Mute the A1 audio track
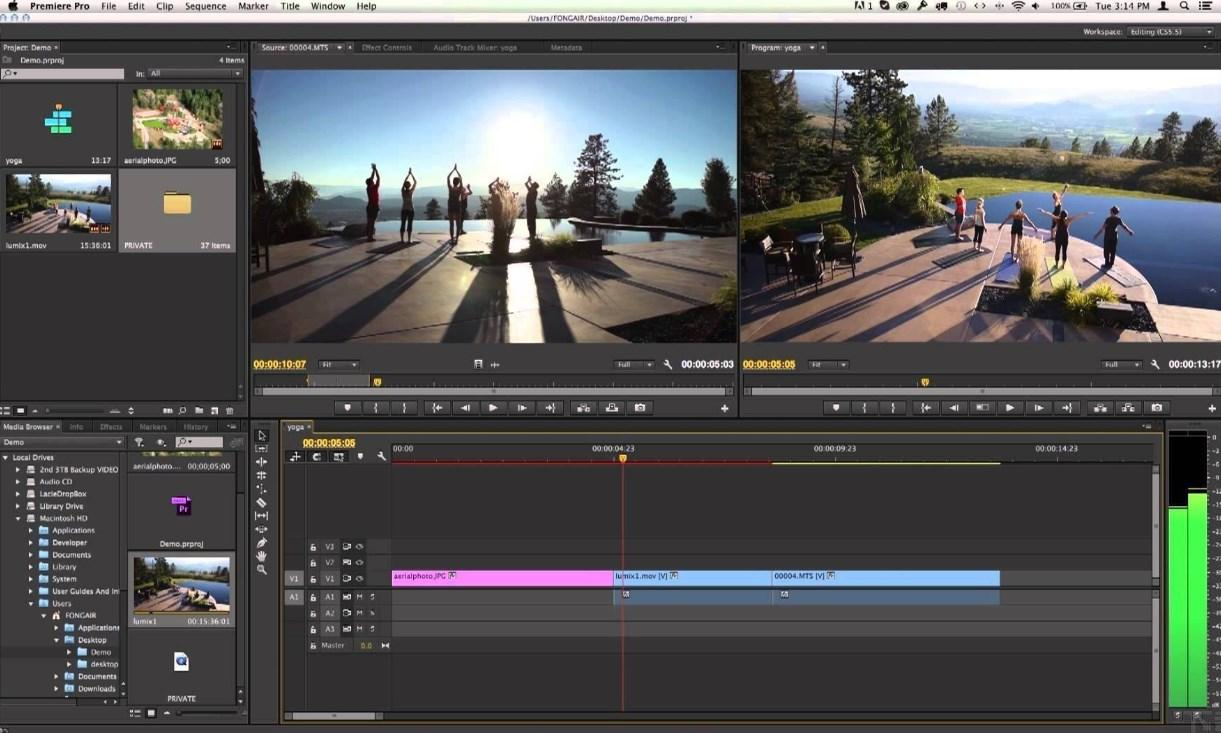The image size is (1221, 733). [x=359, y=597]
